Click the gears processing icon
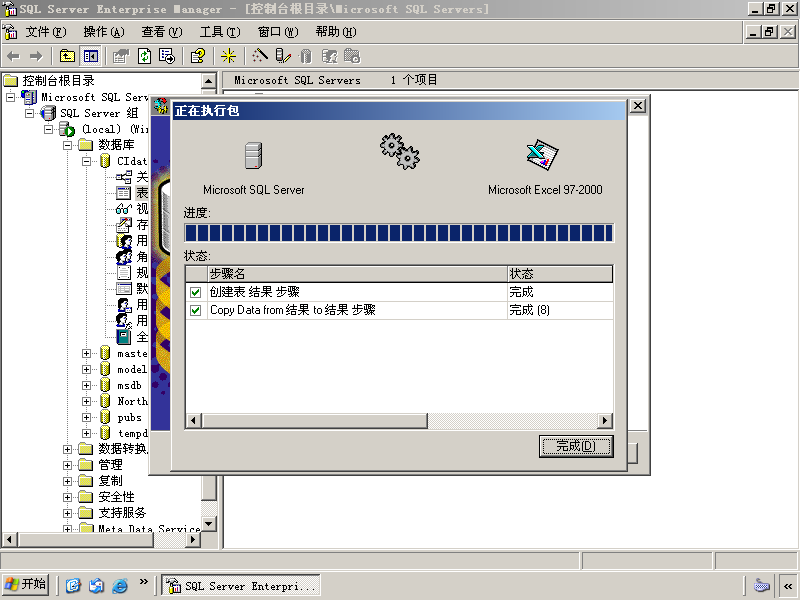This screenshot has width=800, height=600. coord(399,152)
